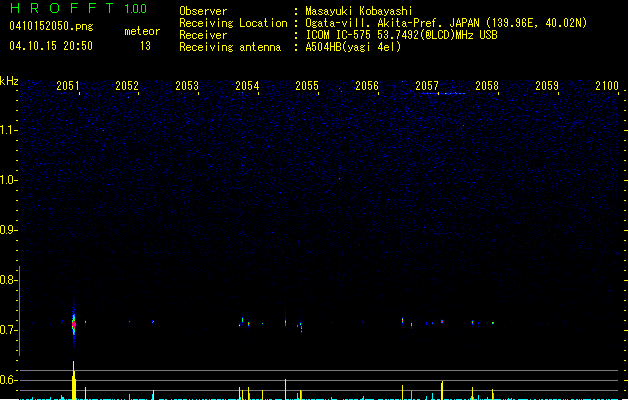Click frequency axis label 1.1

tap(8, 130)
